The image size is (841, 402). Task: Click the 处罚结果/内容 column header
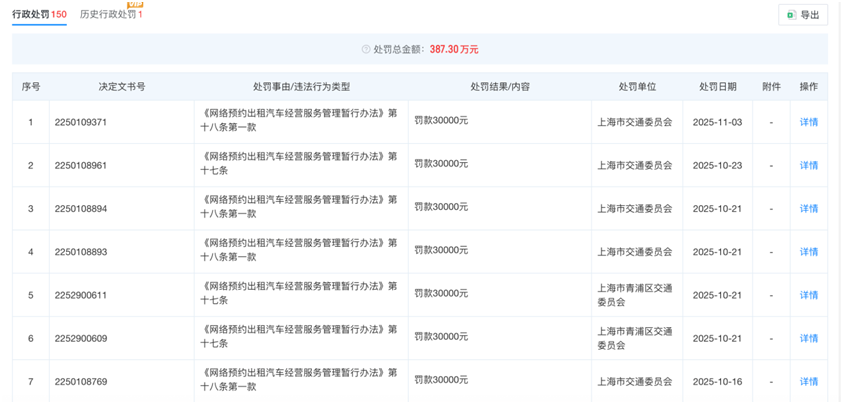click(x=500, y=87)
